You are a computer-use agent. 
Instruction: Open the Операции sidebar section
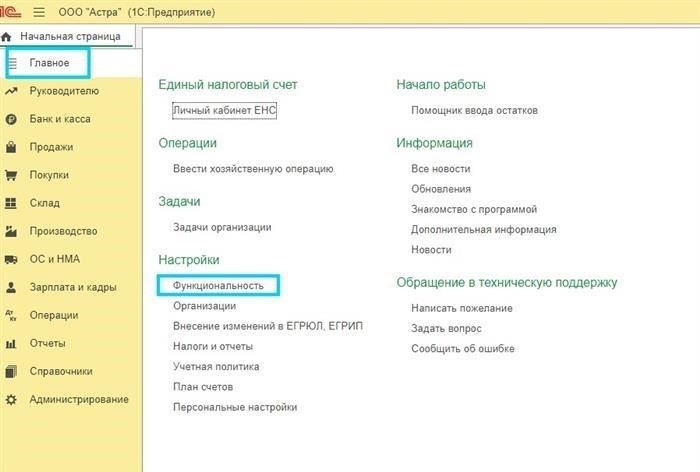coord(54,315)
